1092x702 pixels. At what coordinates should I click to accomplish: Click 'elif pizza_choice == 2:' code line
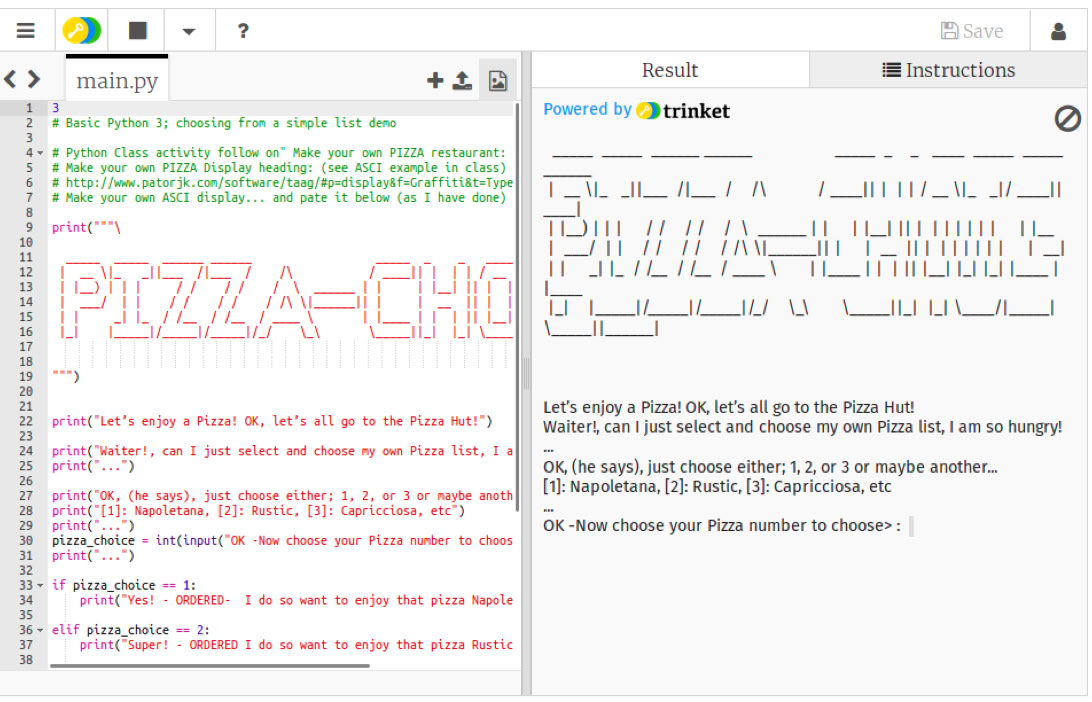point(131,630)
